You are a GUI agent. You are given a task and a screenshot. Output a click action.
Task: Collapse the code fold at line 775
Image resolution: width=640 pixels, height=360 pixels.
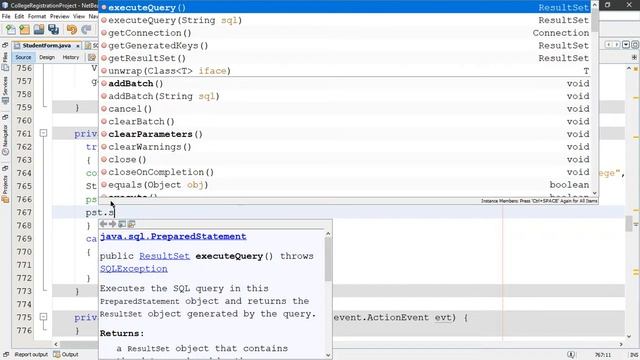tap(43, 317)
